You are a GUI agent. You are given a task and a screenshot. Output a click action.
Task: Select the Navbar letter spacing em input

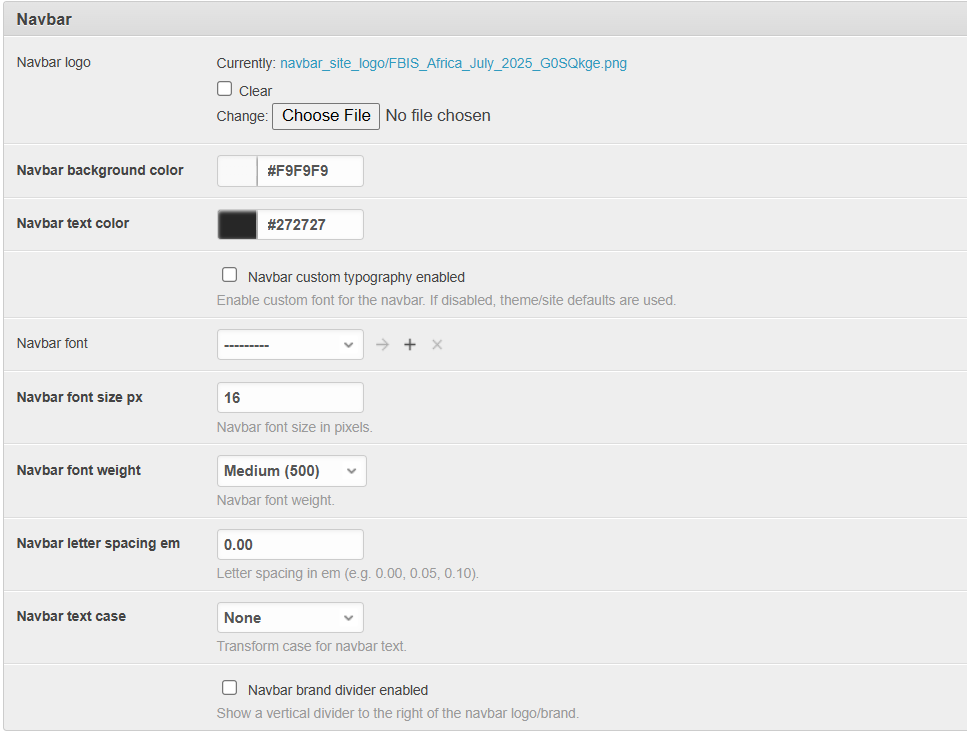tap(290, 545)
